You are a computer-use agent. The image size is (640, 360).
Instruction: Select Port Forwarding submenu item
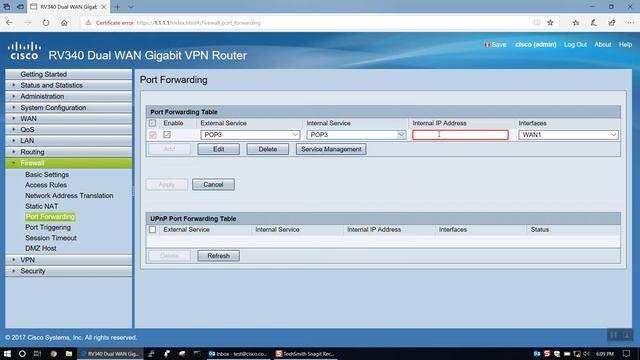point(50,217)
